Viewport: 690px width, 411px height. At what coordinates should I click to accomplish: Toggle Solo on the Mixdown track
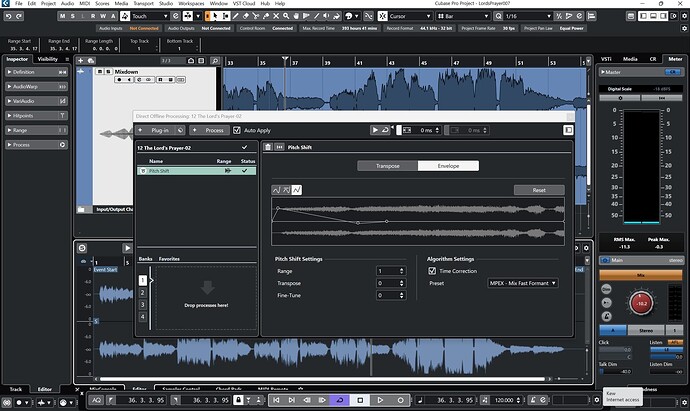108,71
